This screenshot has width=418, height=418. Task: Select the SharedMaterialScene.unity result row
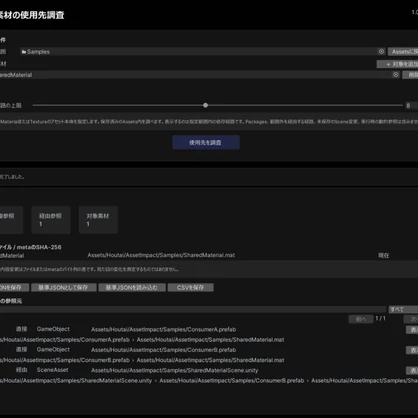click(209, 370)
